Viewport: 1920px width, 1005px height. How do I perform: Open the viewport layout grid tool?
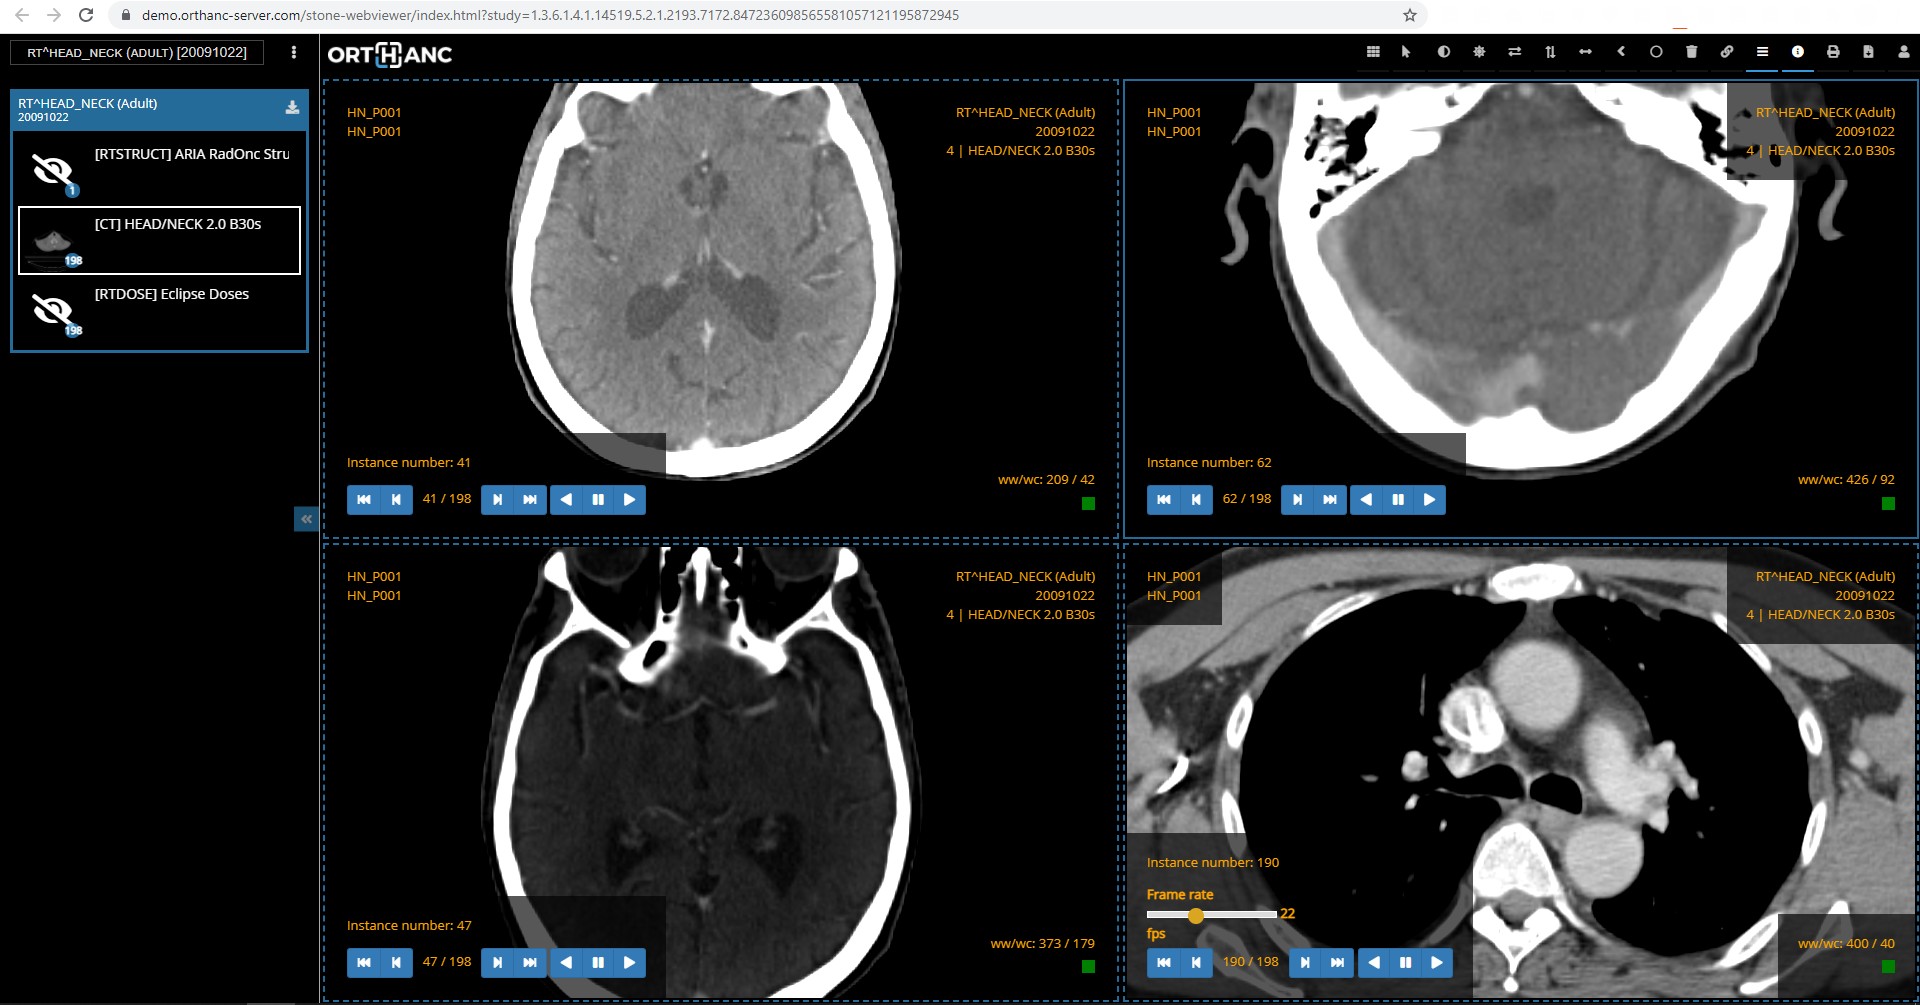point(1373,52)
